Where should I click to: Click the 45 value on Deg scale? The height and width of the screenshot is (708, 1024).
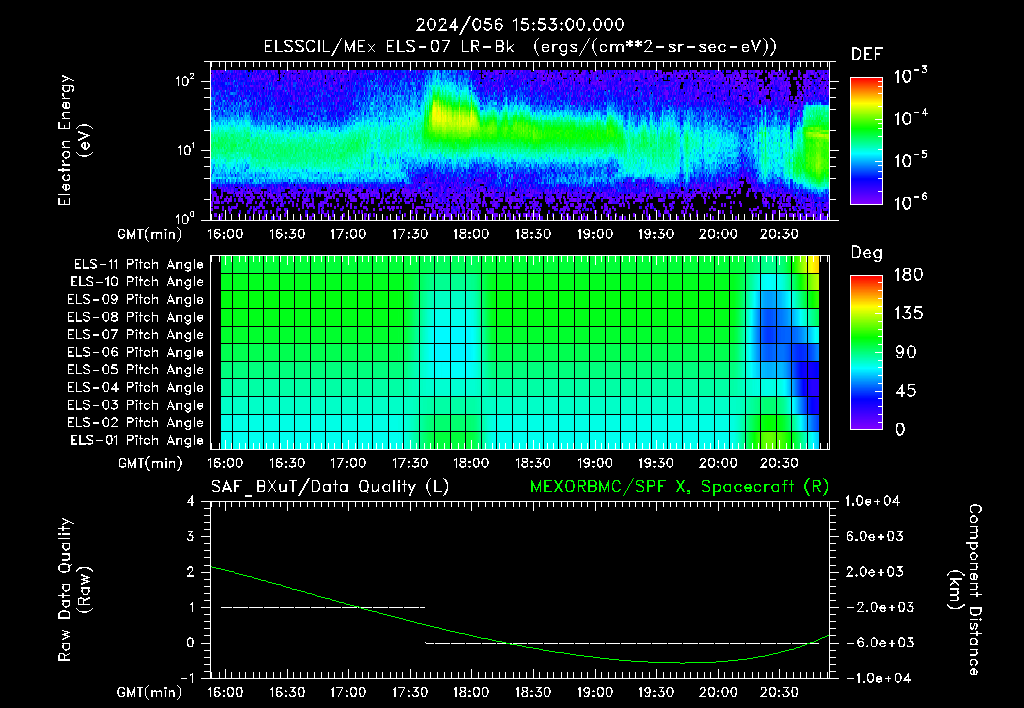904,391
